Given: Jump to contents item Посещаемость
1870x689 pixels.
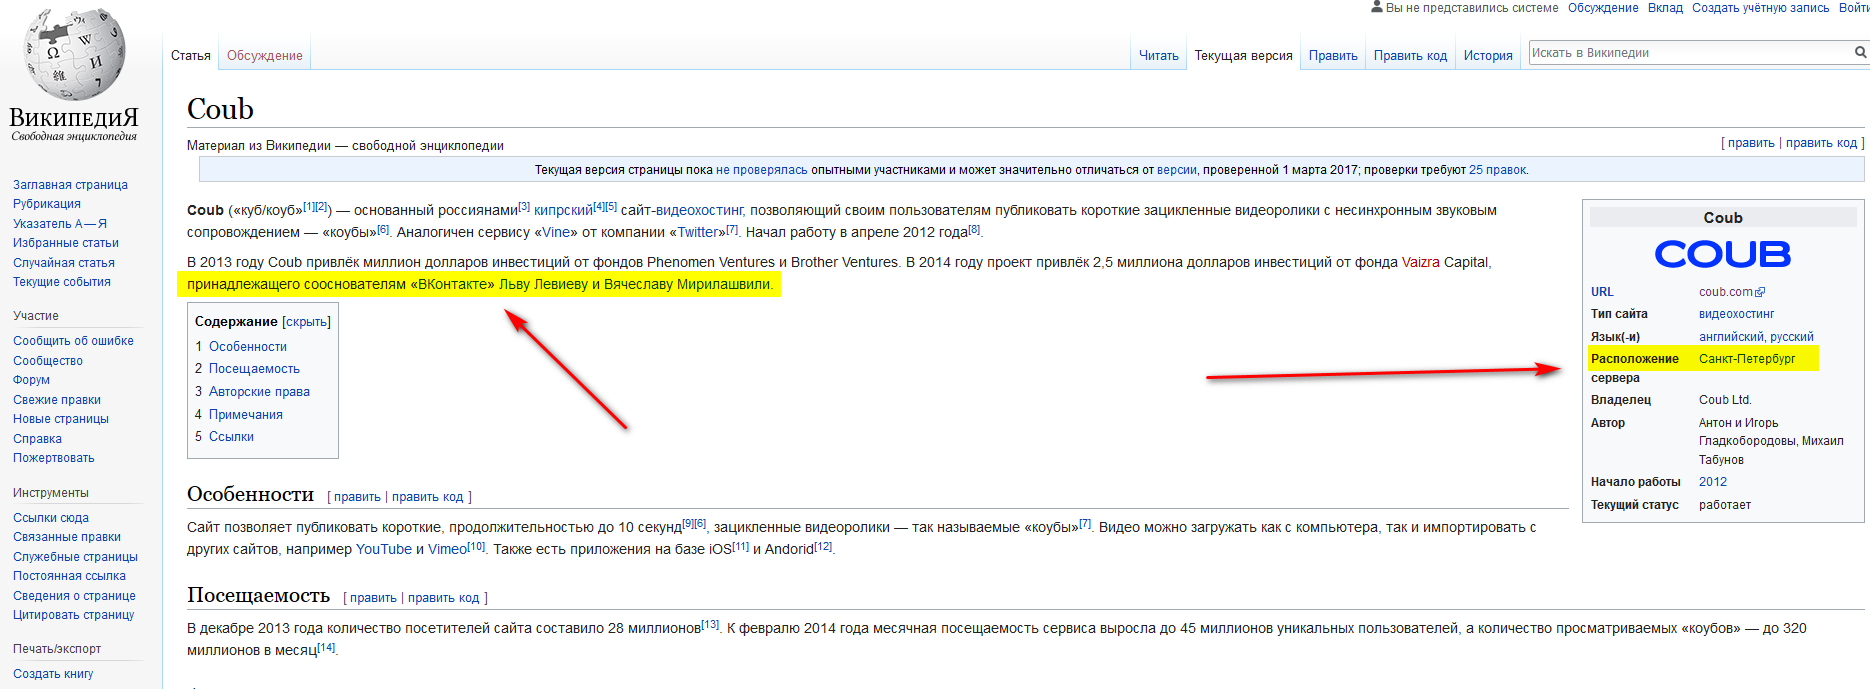Looking at the screenshot, I should [x=254, y=369].
